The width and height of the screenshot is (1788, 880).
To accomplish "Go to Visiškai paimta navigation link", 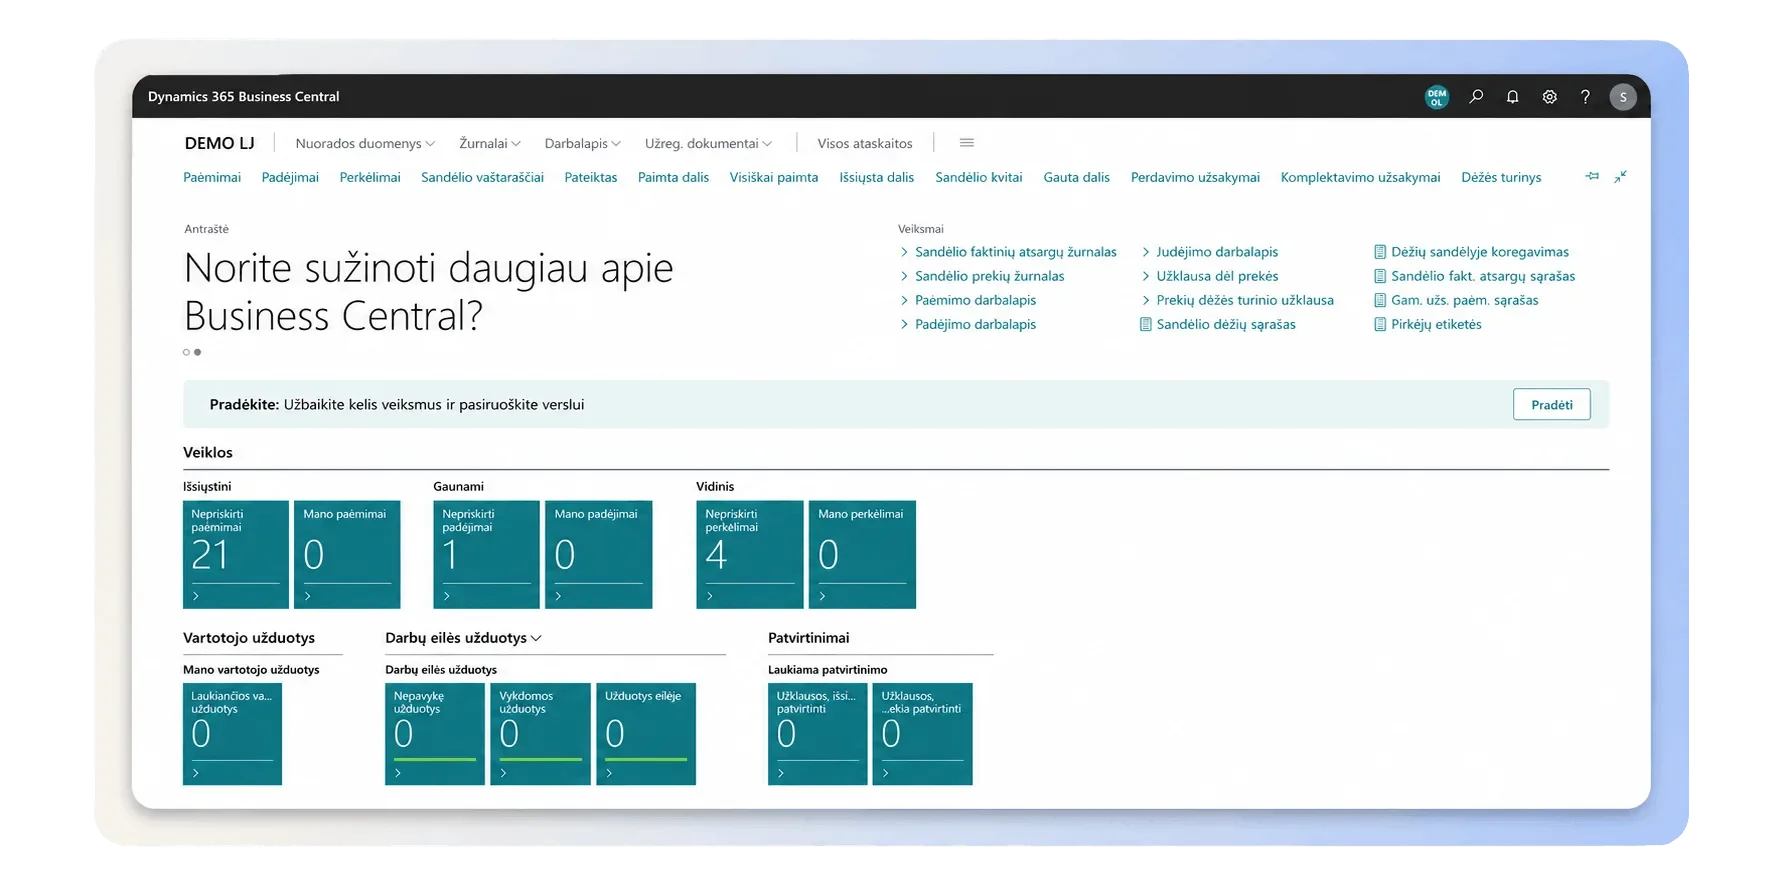I will (x=774, y=177).
